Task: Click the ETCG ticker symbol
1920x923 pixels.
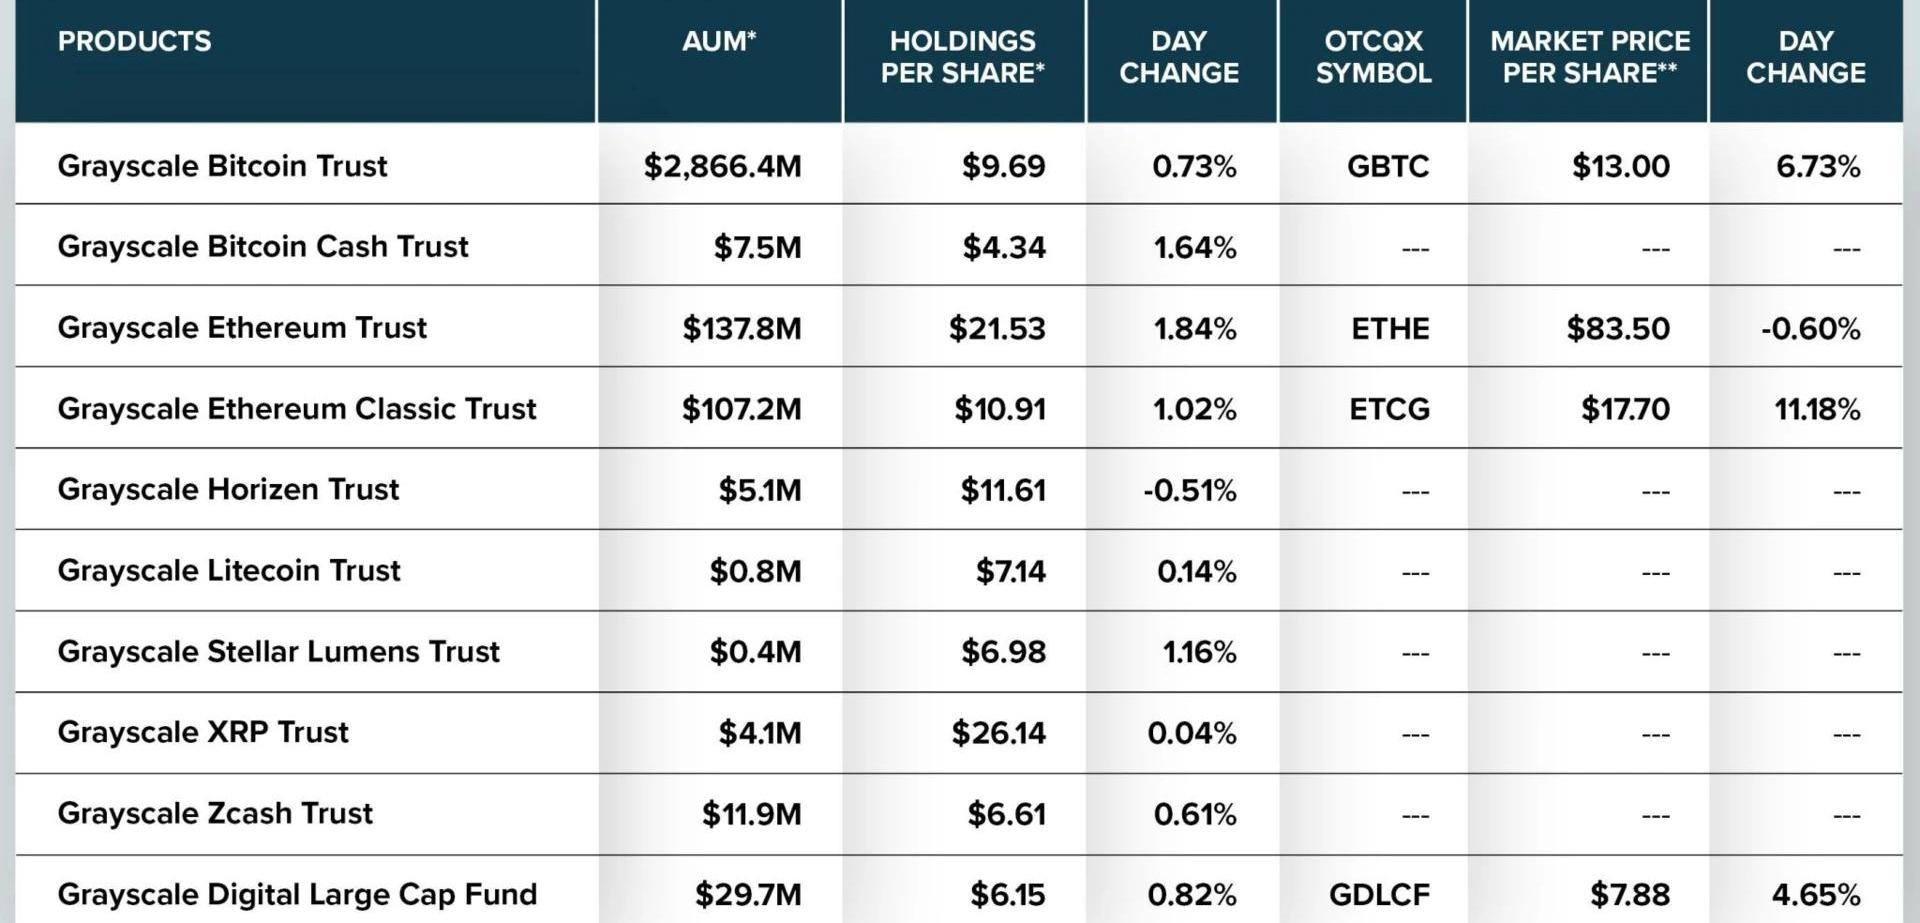Action: (1389, 409)
